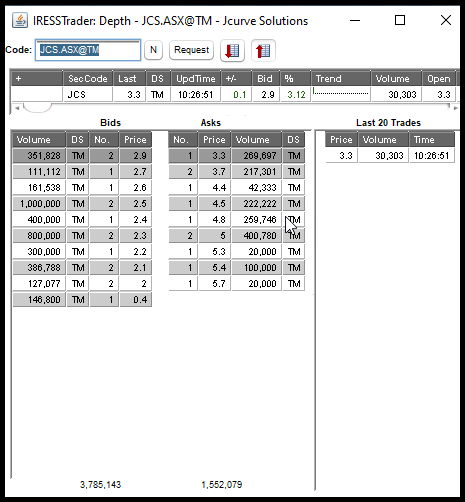Select the JCS security code cell

[88, 95]
